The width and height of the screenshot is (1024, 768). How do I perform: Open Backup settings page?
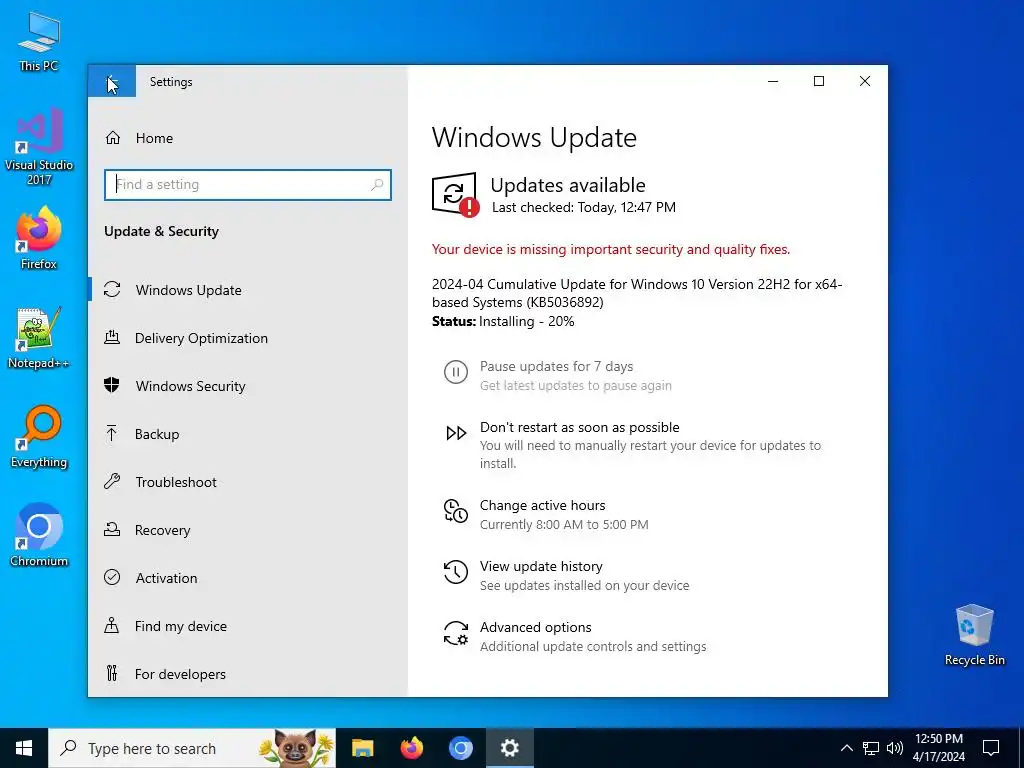tap(157, 434)
